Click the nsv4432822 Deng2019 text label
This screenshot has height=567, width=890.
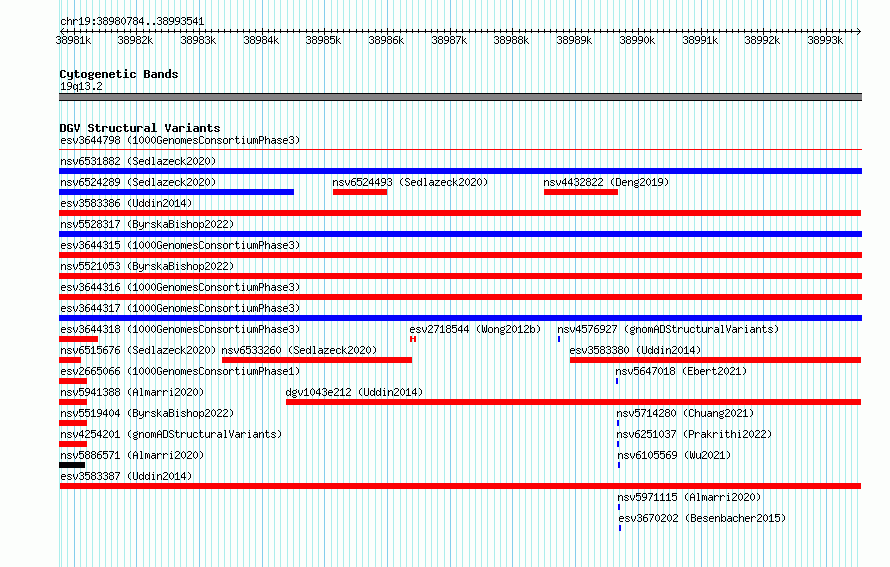click(606, 182)
